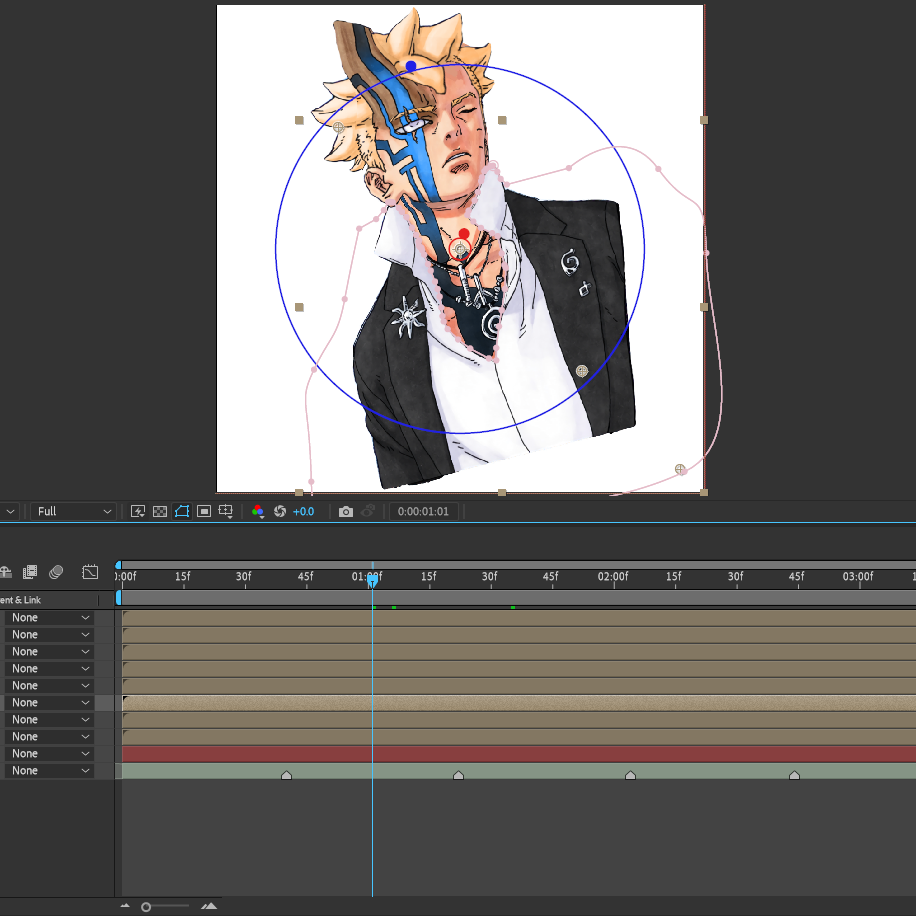This screenshot has height=916, width=916.
Task: Take a snapshot with the camera icon
Action: 346,512
